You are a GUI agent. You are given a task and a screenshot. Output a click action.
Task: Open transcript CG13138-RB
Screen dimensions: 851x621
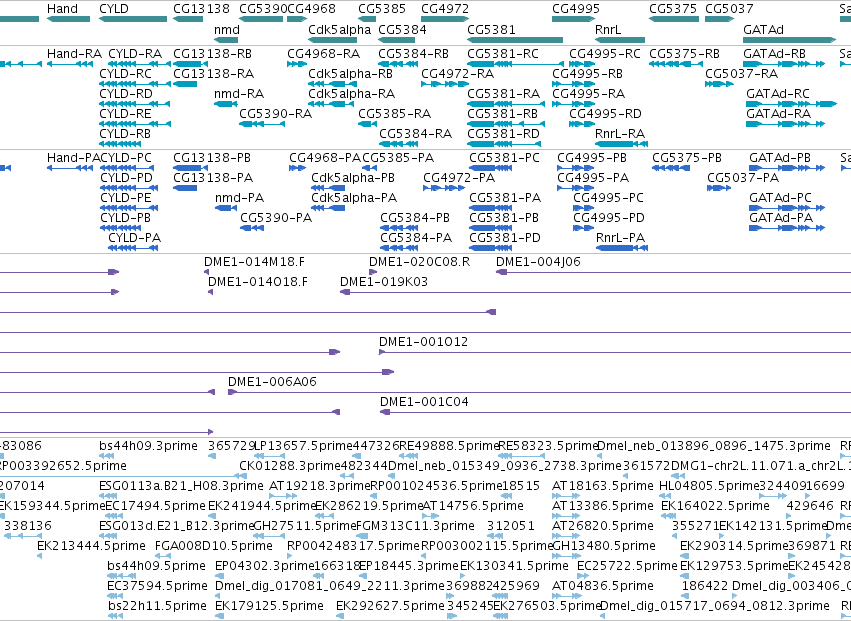click(x=190, y=64)
